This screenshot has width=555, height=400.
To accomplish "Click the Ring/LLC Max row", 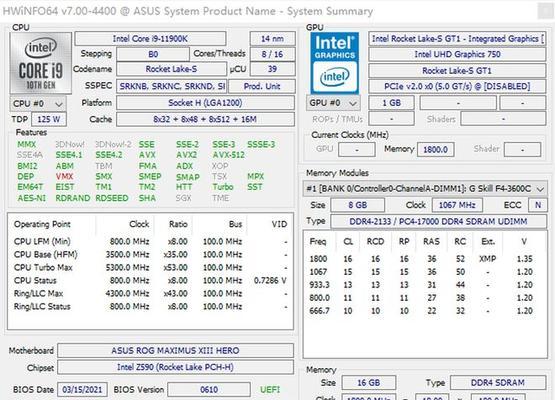I will [150, 293].
